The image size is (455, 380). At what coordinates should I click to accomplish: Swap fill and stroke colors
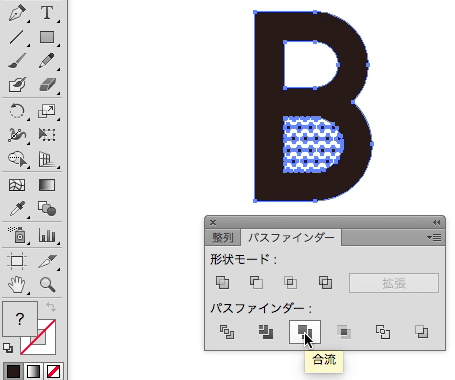51,307
